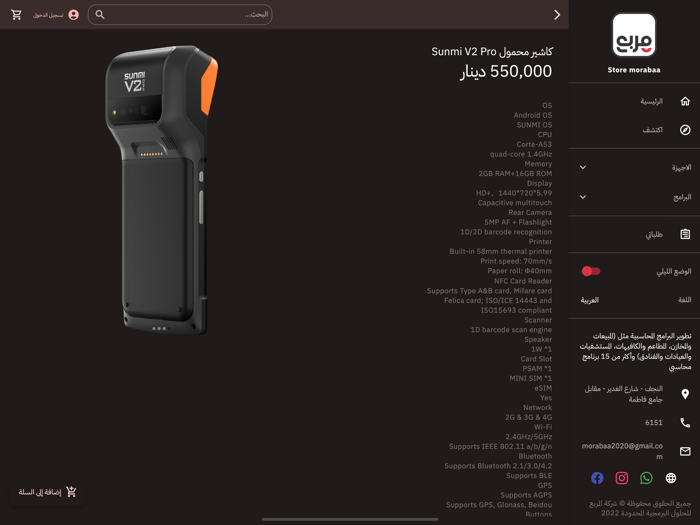Click the Sunmi V2 Pro product image
700x525 pixels.
point(162,190)
